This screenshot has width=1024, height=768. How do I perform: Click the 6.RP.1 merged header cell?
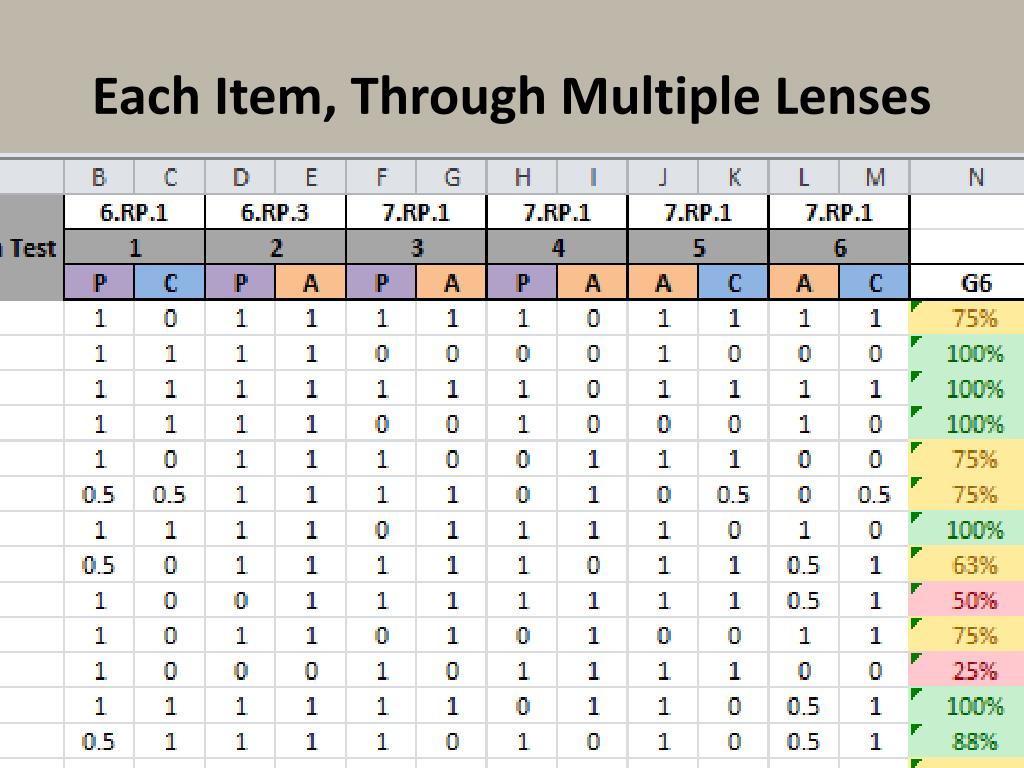134,212
